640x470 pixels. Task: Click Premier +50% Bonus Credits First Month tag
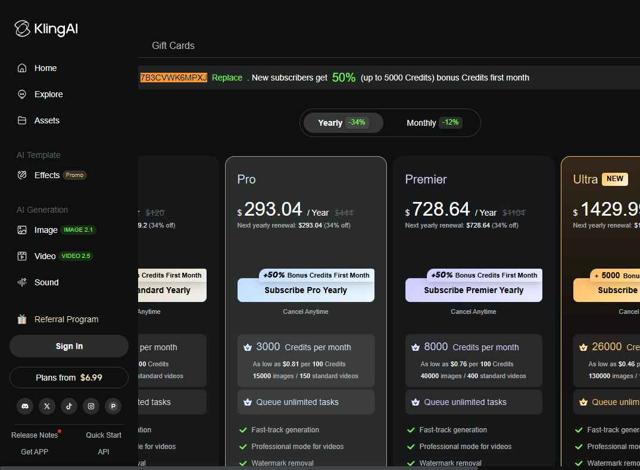point(484,275)
